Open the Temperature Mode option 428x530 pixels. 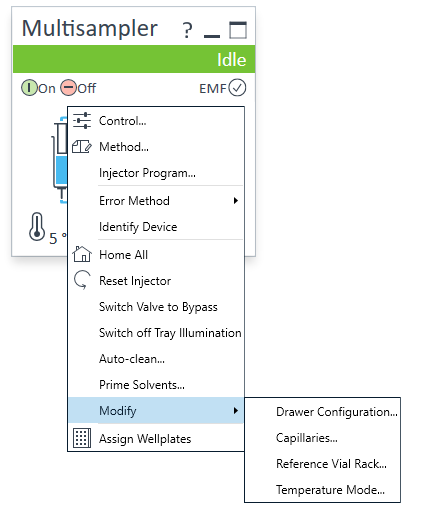(330, 490)
